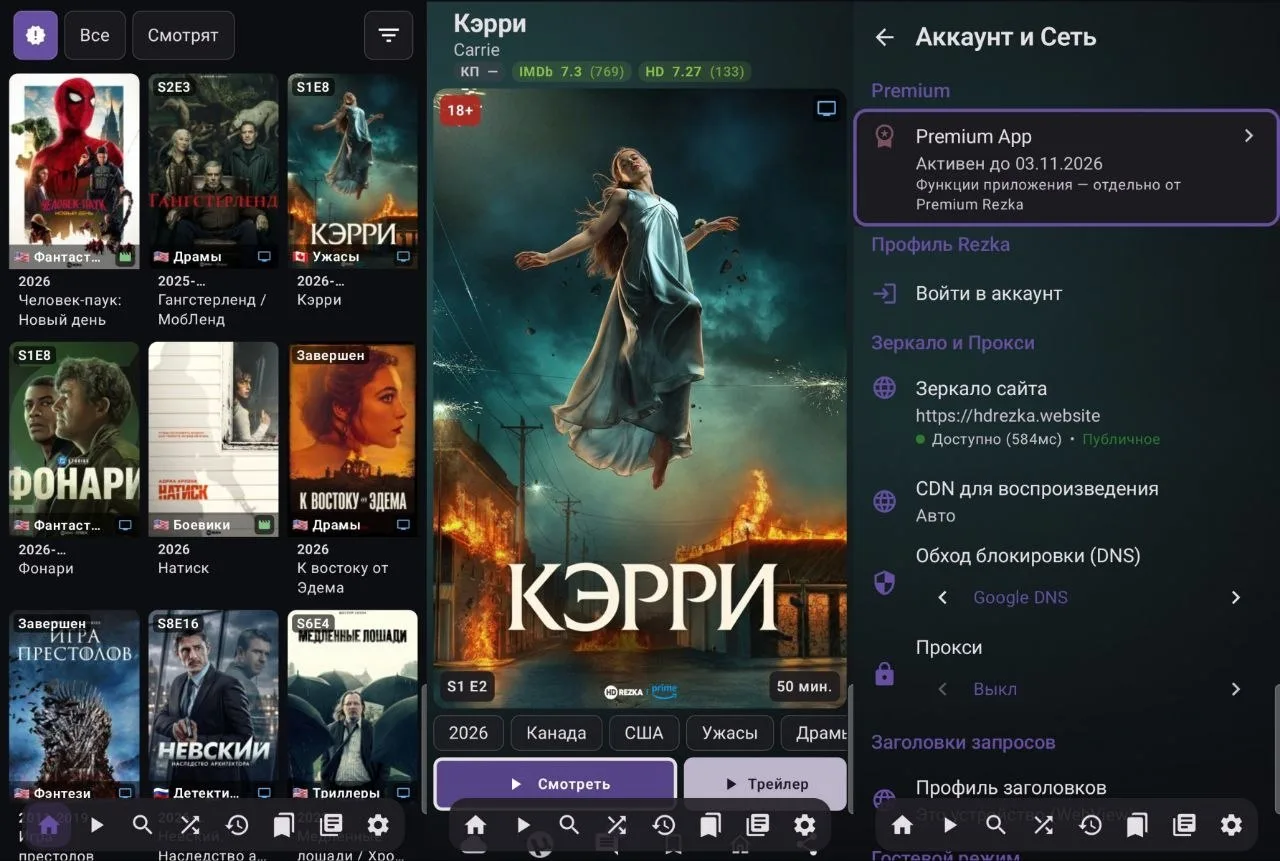This screenshot has height=861, width=1280.
Task: Tap Settings gear in settings panel nav bar
Action: (1231, 826)
